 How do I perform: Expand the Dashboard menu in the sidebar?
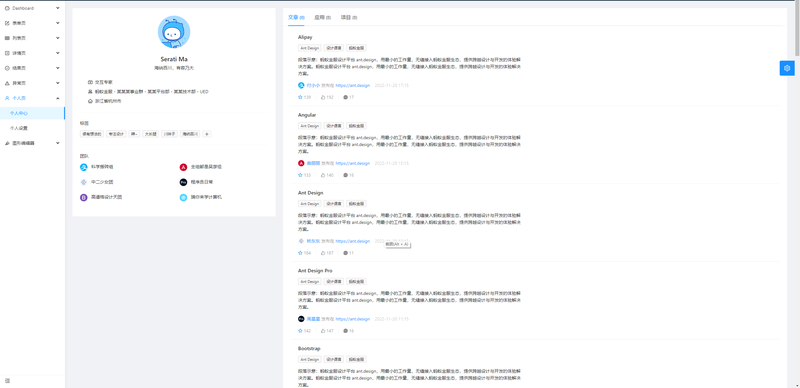point(32,8)
